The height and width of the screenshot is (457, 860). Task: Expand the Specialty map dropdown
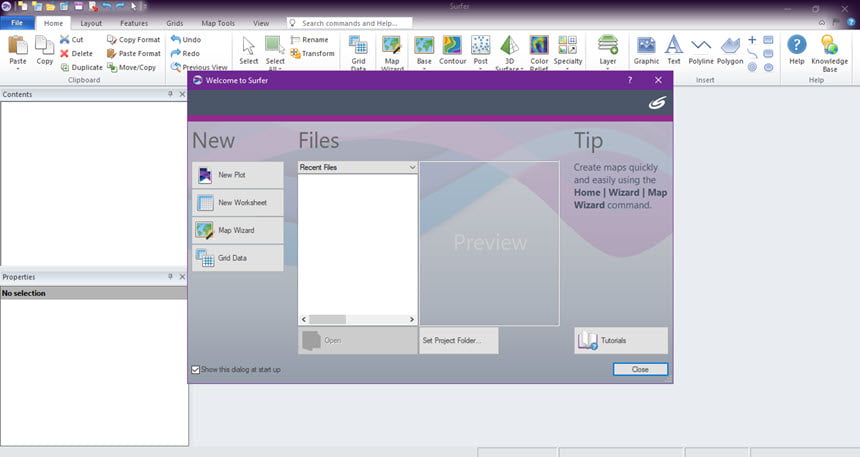point(568,69)
